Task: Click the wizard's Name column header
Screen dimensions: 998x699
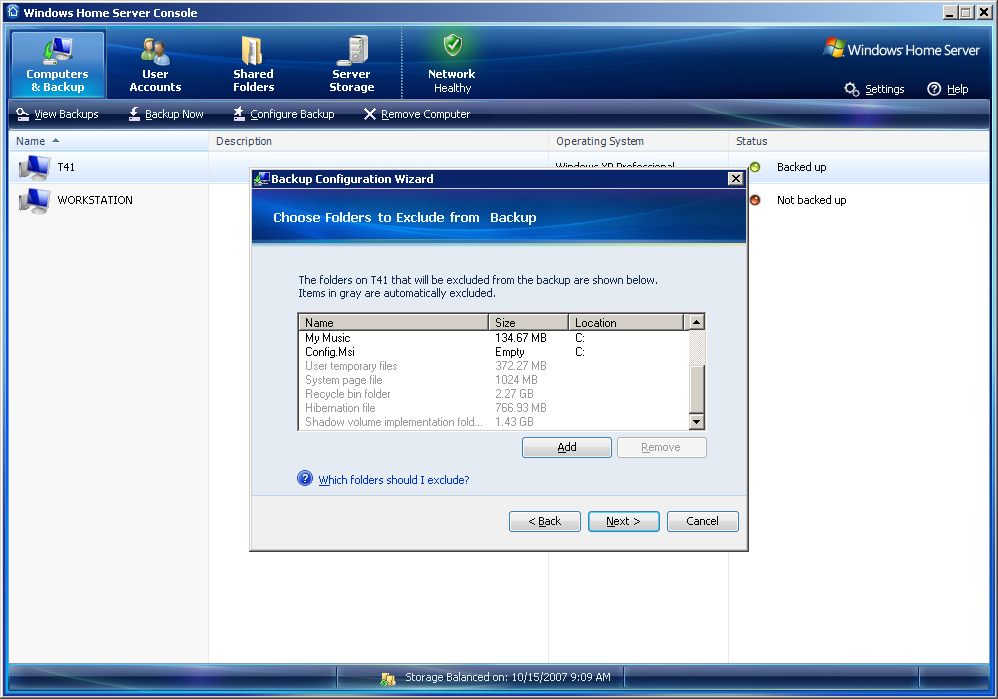Action: click(393, 323)
